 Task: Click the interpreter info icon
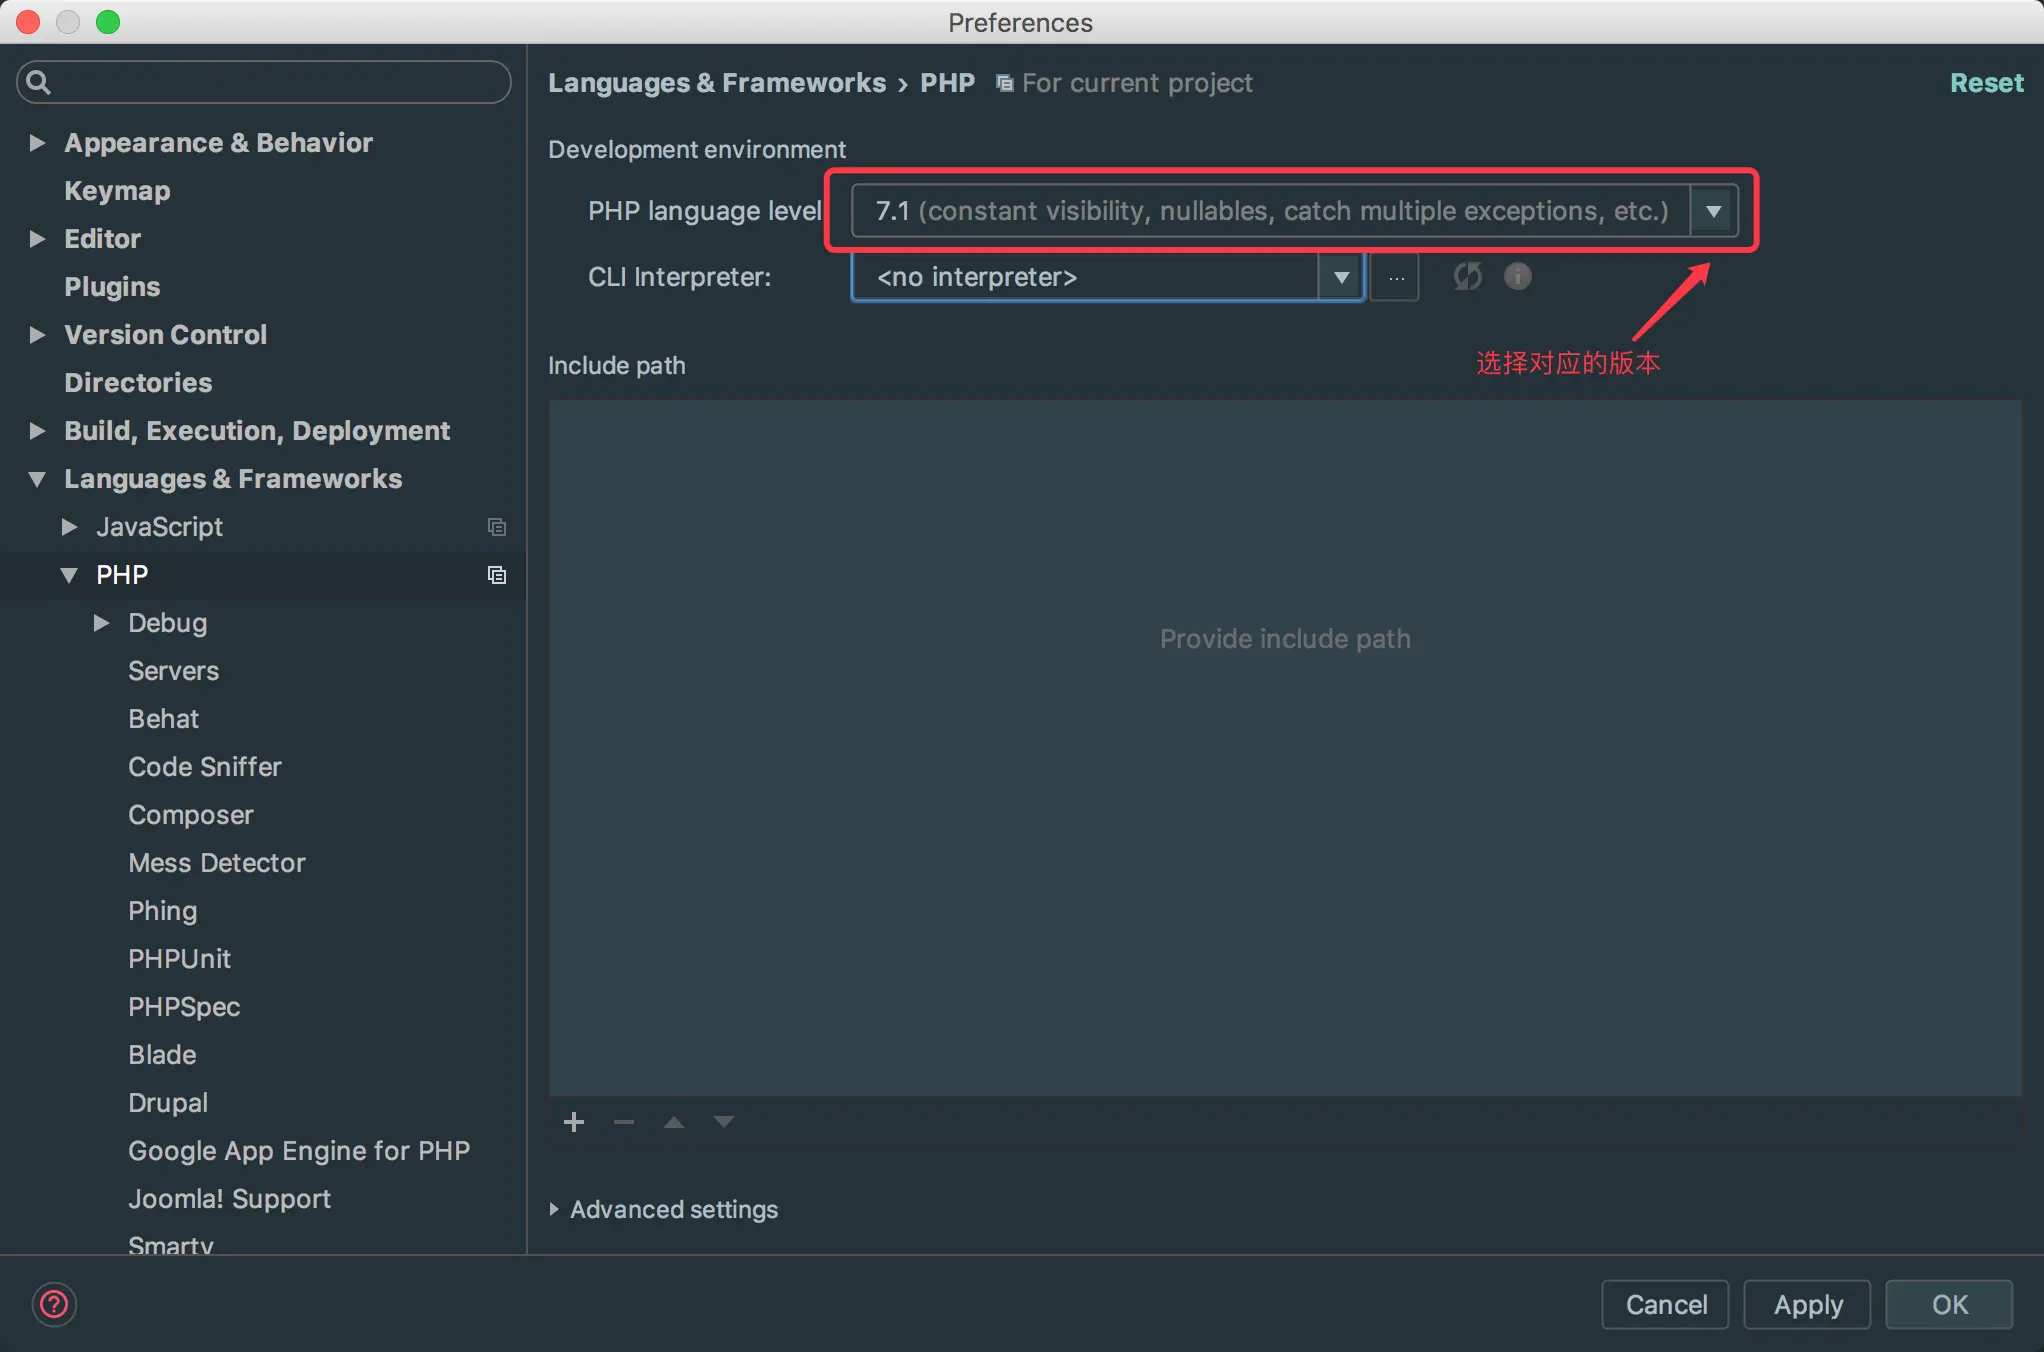tap(1517, 276)
